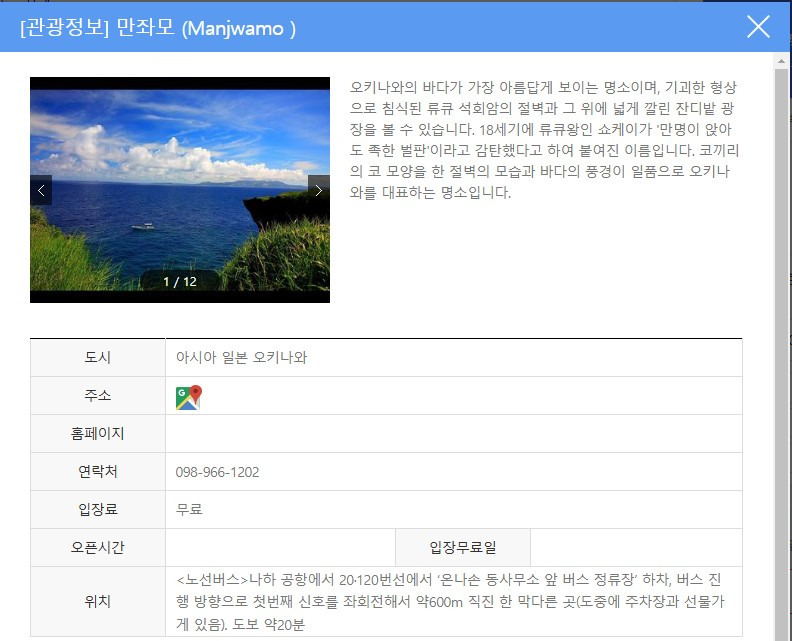The image size is (792, 641).
Task: Click the '홈페이지' row label
Action: point(97,433)
